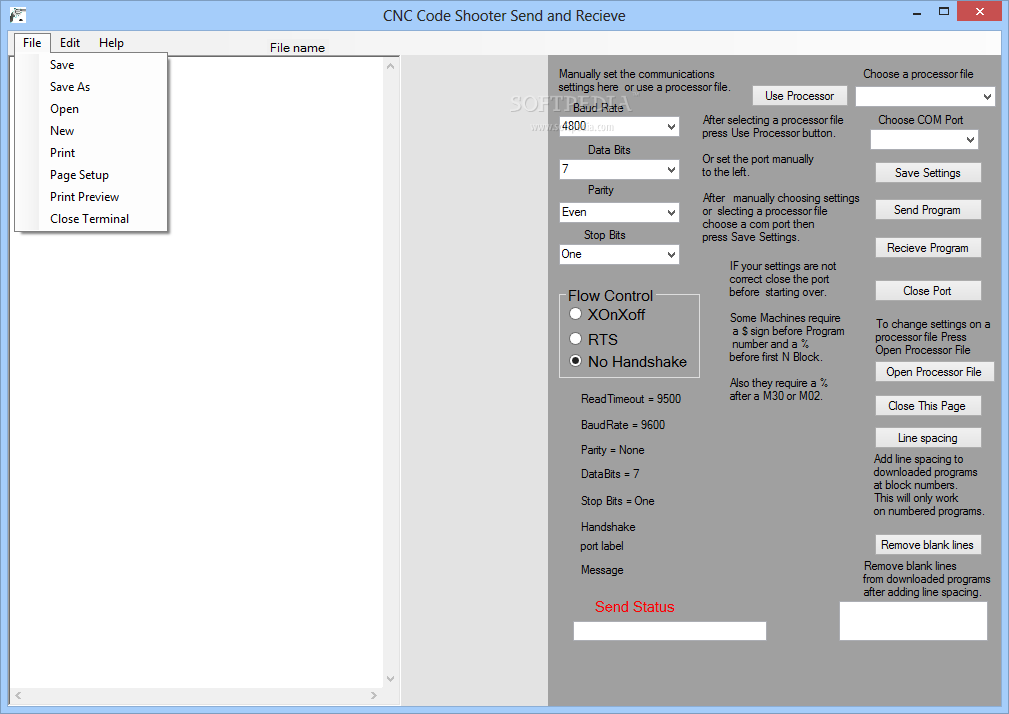Choose Print from the File menu
Image resolution: width=1009 pixels, height=714 pixels.
[91, 152]
